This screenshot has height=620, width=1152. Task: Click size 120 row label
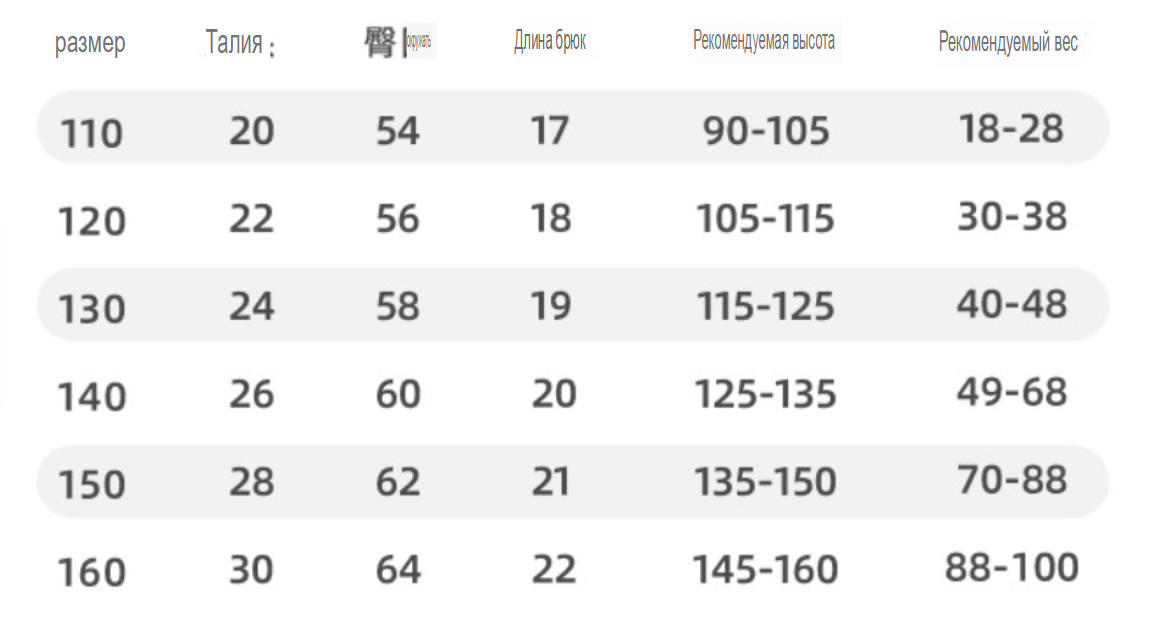(92, 221)
